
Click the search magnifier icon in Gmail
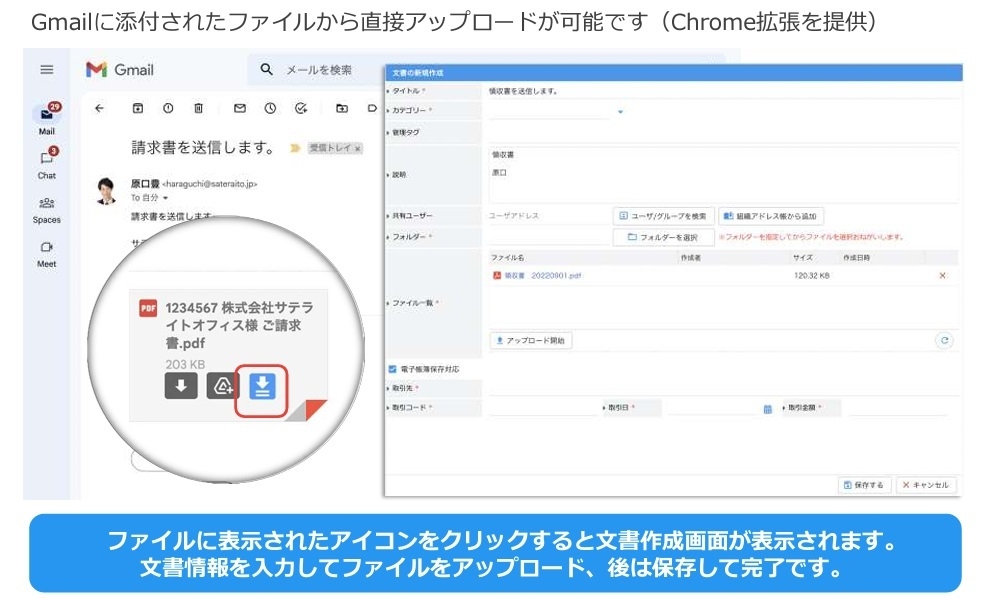268,70
